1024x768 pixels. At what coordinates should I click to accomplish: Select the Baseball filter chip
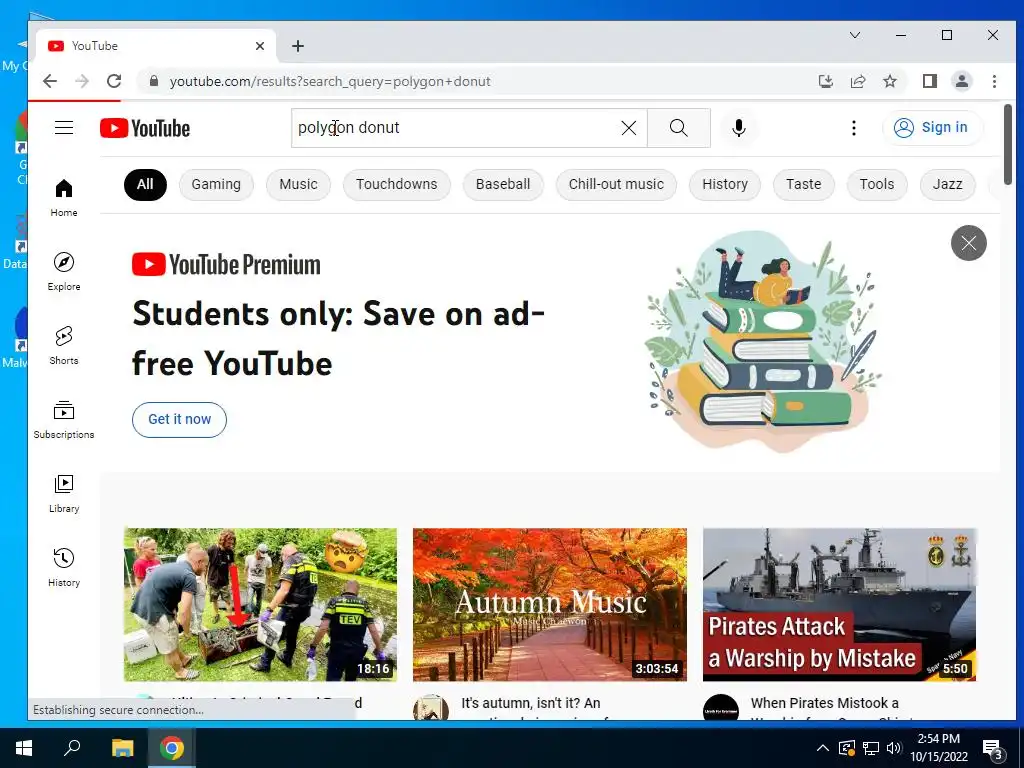pos(503,184)
